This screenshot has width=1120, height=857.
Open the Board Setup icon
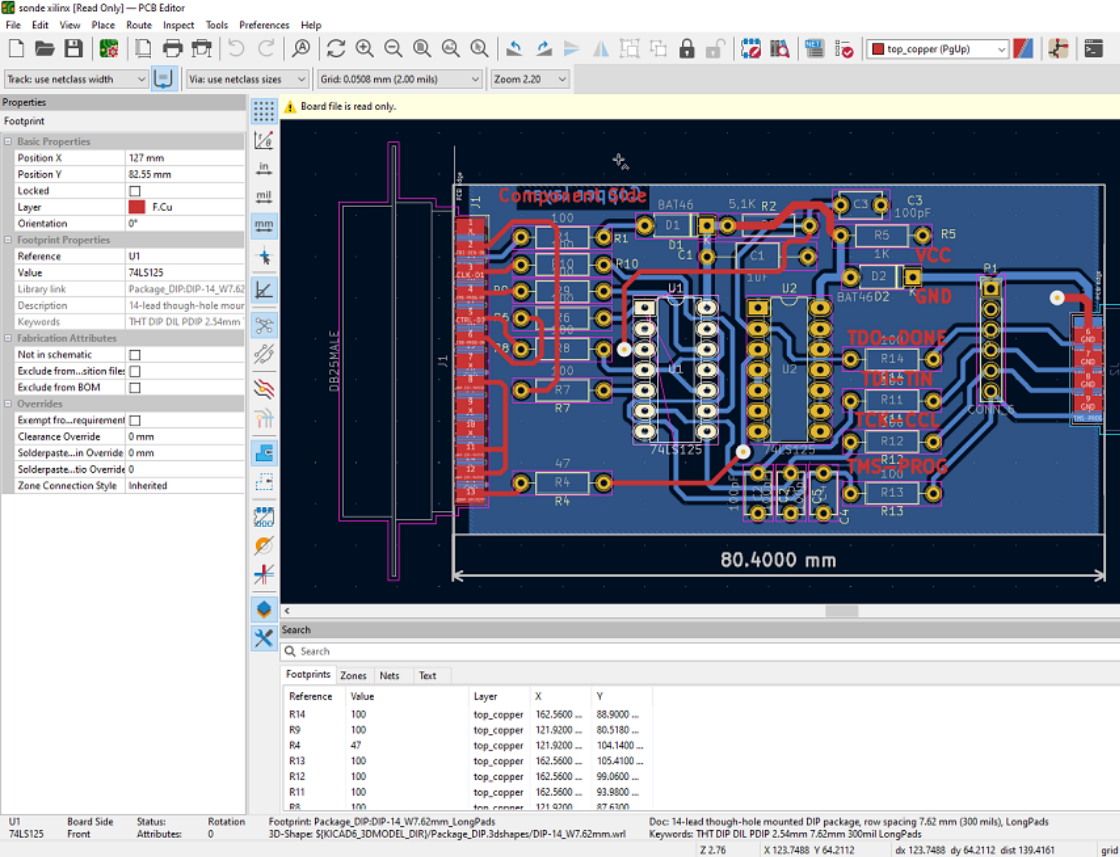click(x=109, y=48)
